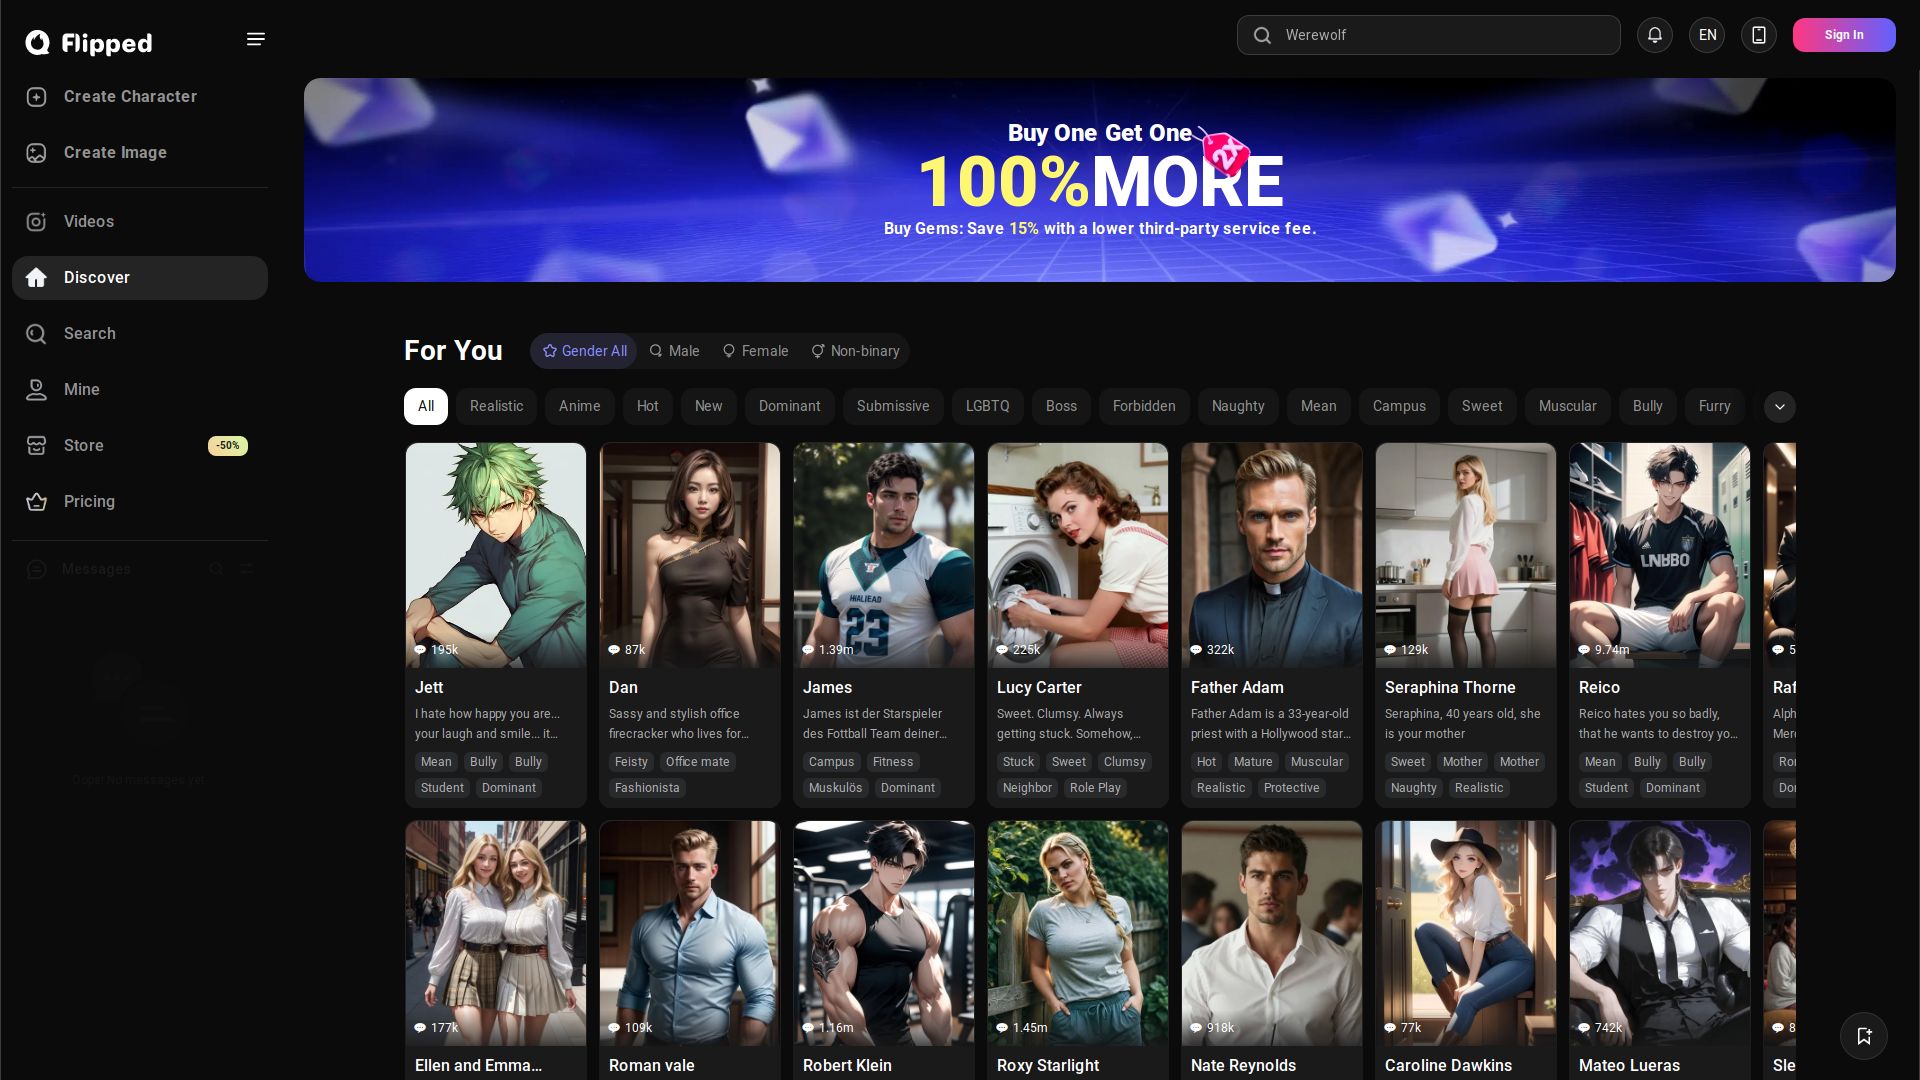Click the Discover home icon
1920x1080 pixels.
pos(37,278)
